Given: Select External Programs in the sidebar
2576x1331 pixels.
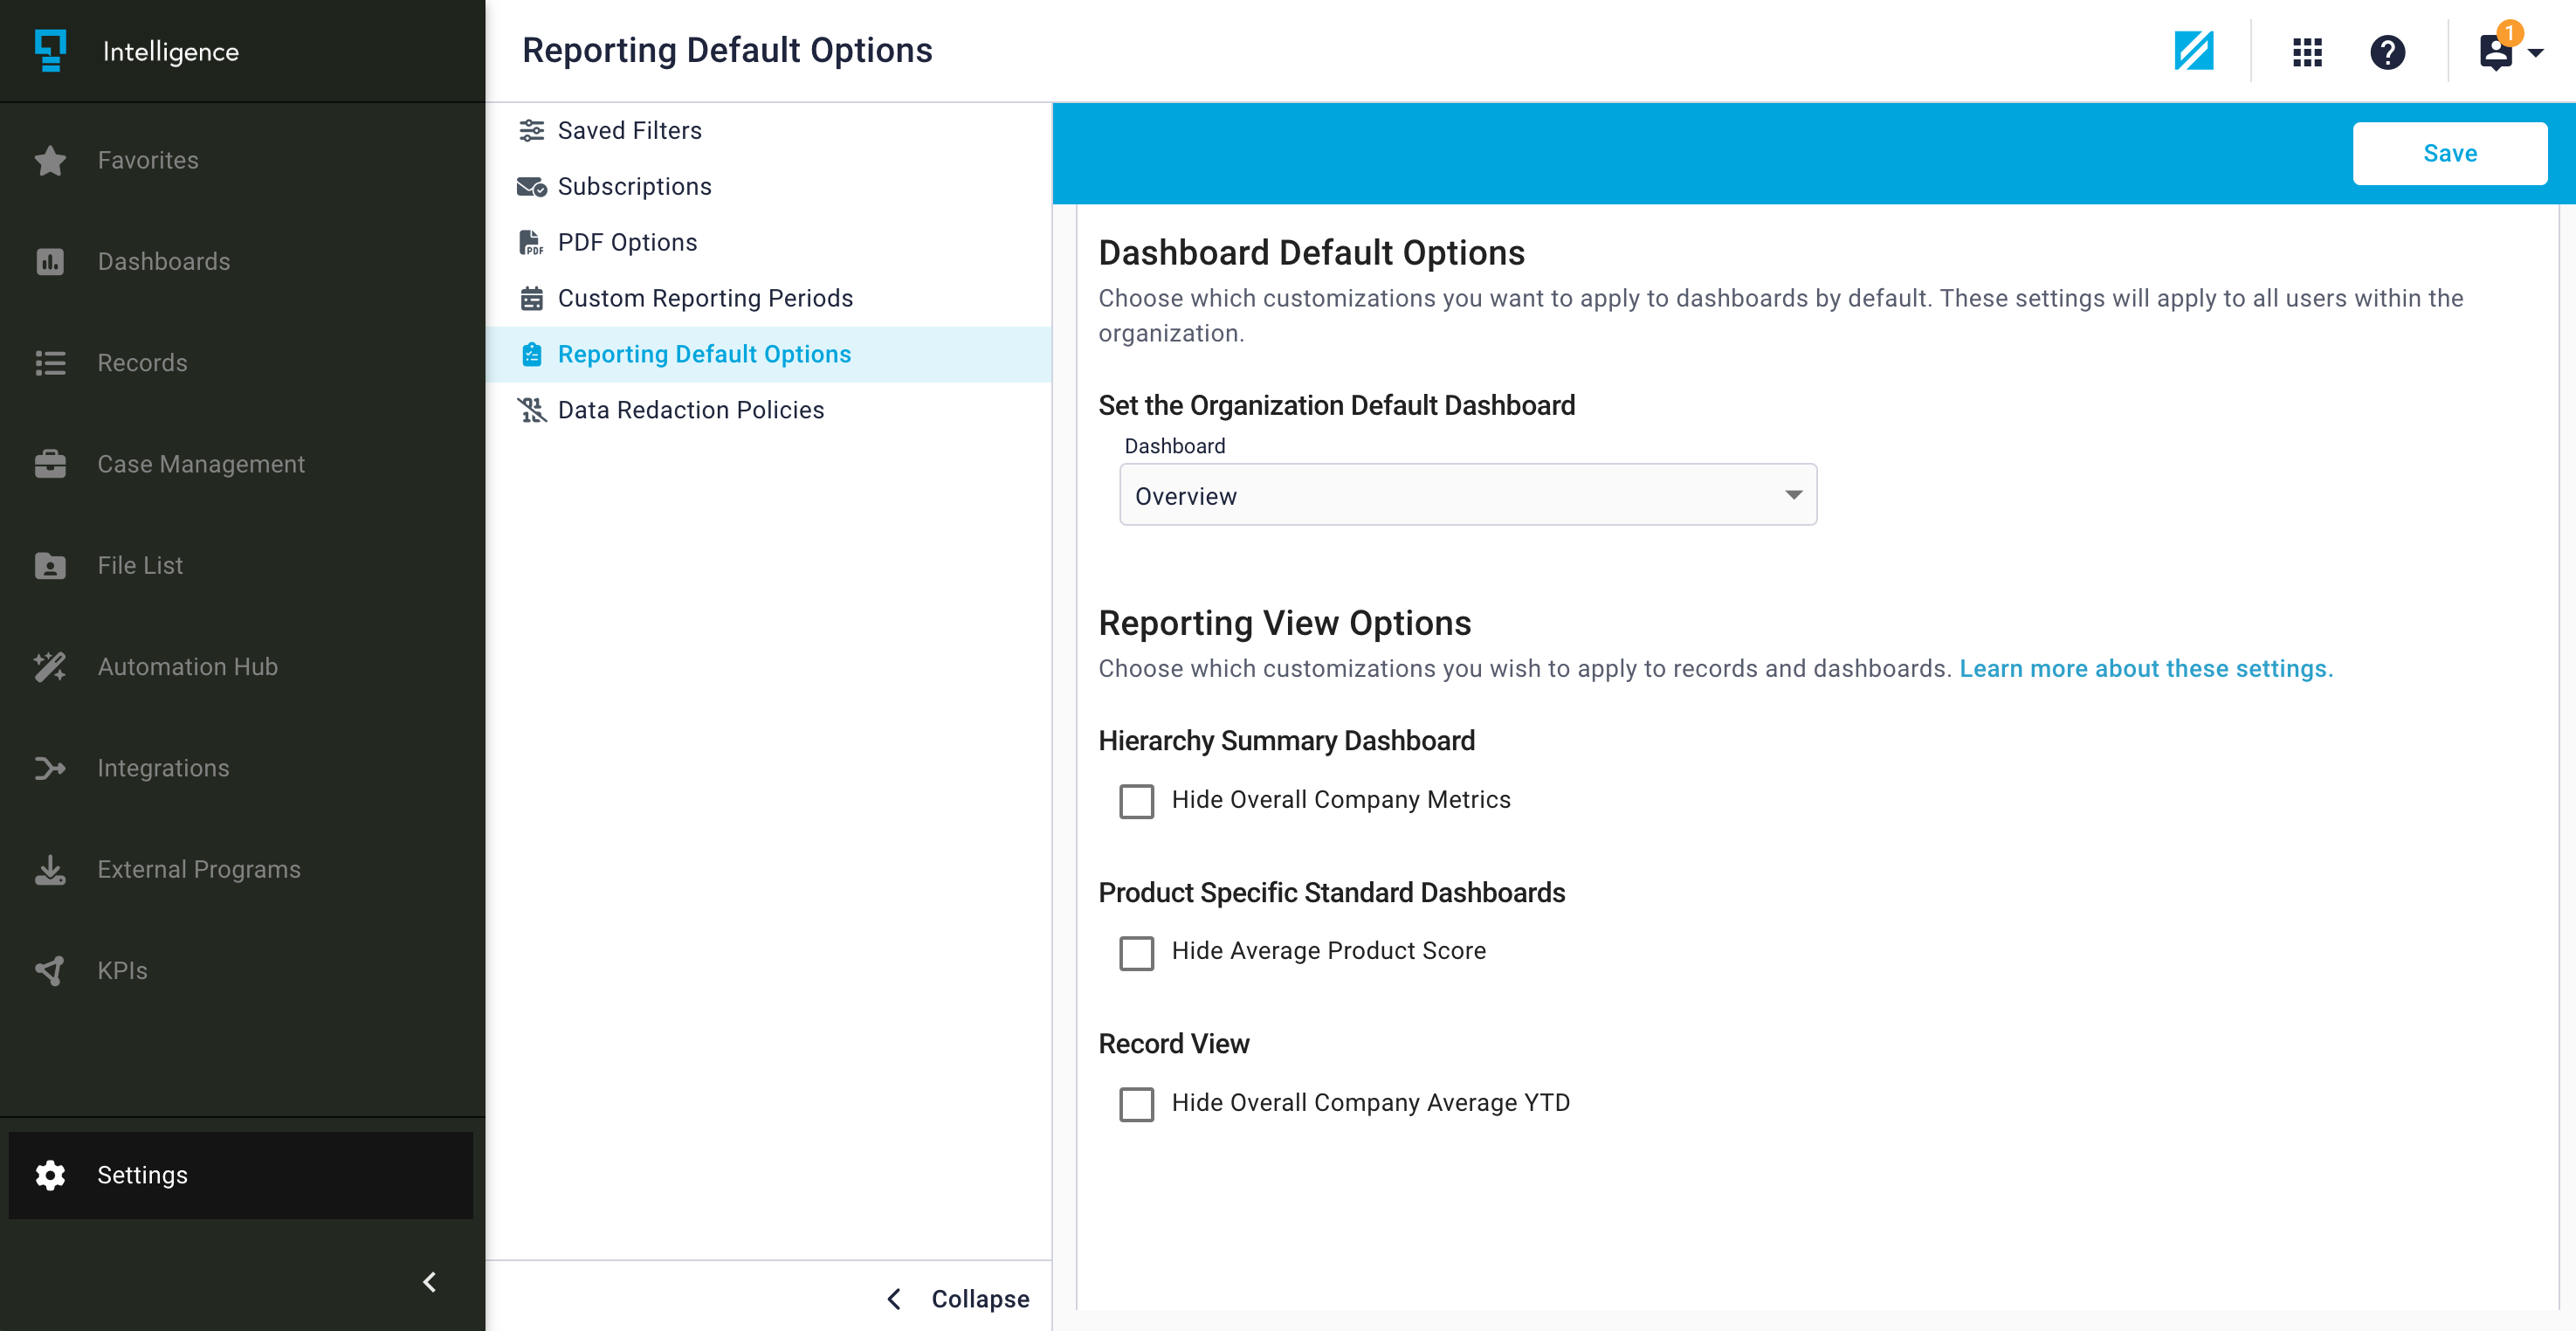Looking at the screenshot, I should pos(198,869).
